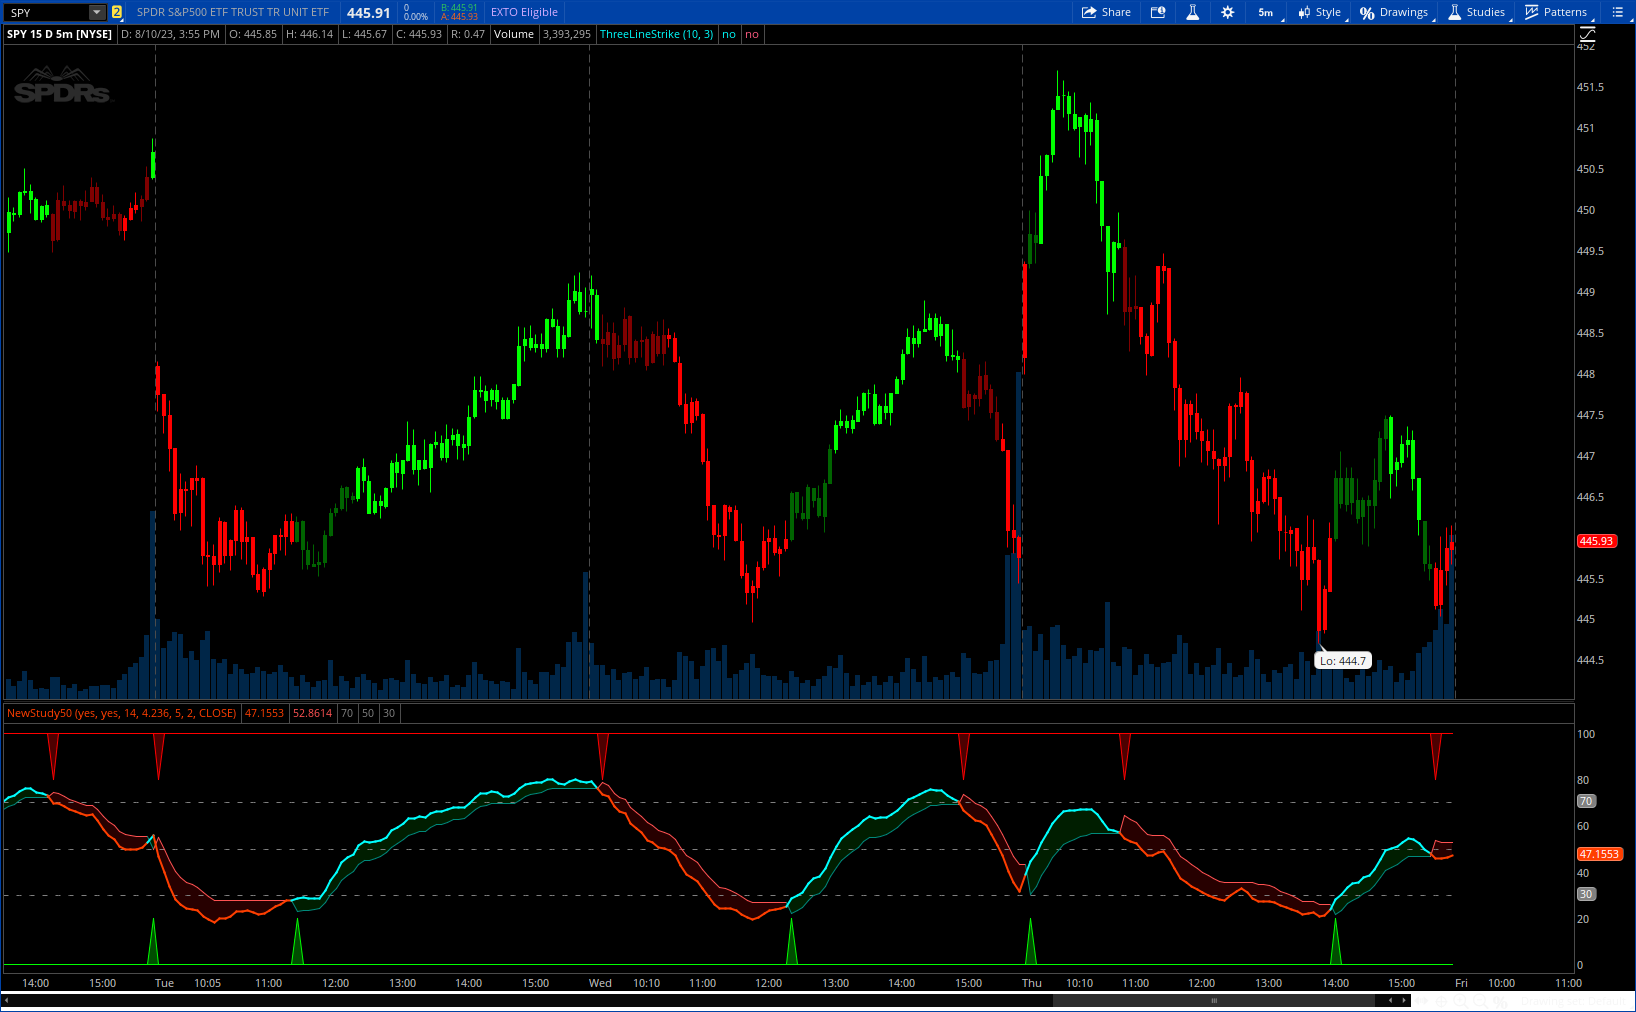Click the red signal arrow at Wed open
The height and width of the screenshot is (1012, 1636).
[x=603, y=756]
